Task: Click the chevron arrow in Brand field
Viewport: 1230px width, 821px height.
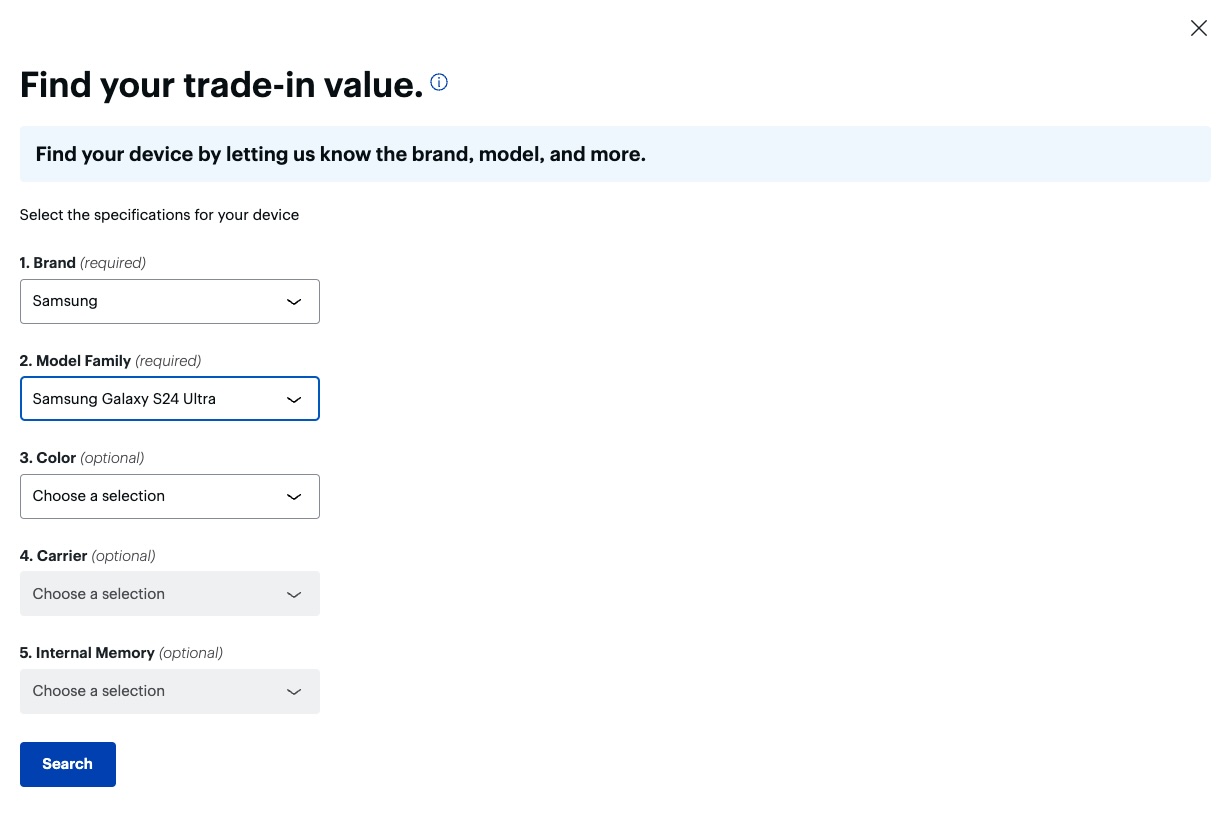Action: 294,302
